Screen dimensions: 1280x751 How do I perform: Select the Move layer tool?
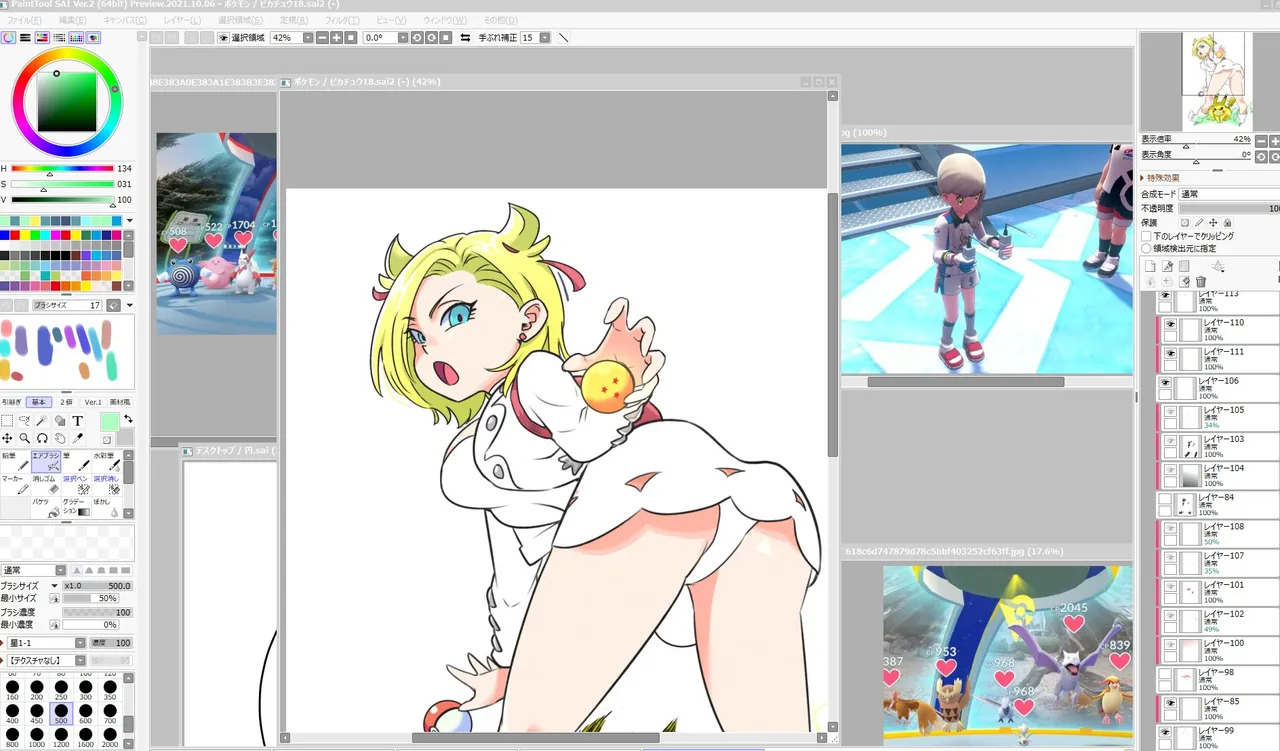(7, 438)
